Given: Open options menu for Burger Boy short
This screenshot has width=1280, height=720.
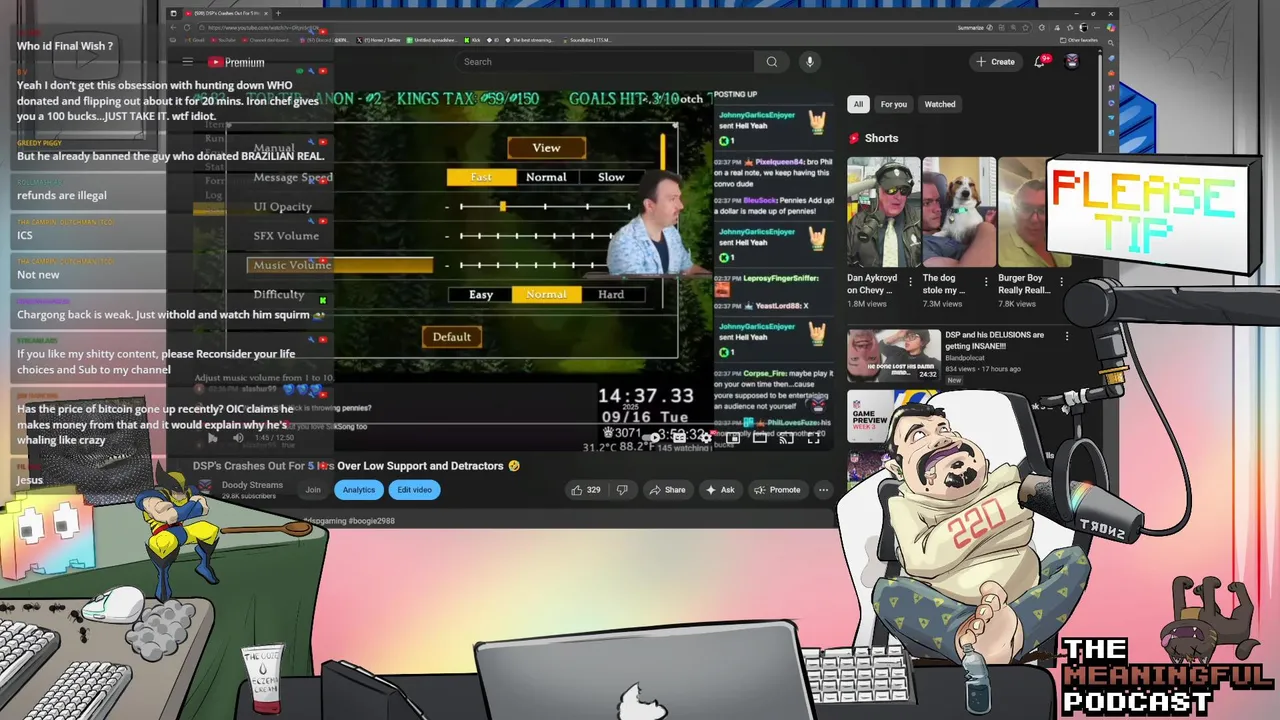Looking at the screenshot, I should (x=1061, y=282).
